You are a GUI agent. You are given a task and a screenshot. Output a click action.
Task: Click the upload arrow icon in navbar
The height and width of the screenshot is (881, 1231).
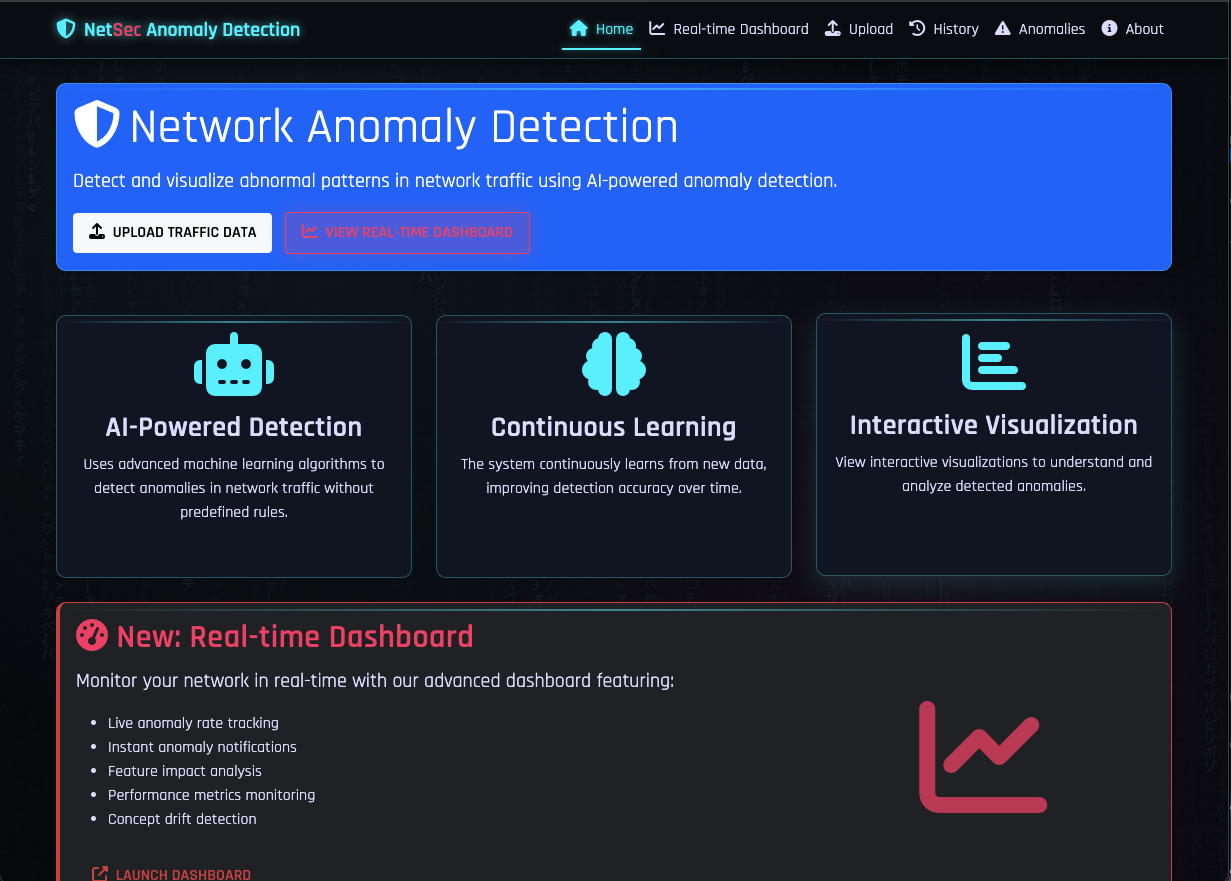pos(832,28)
